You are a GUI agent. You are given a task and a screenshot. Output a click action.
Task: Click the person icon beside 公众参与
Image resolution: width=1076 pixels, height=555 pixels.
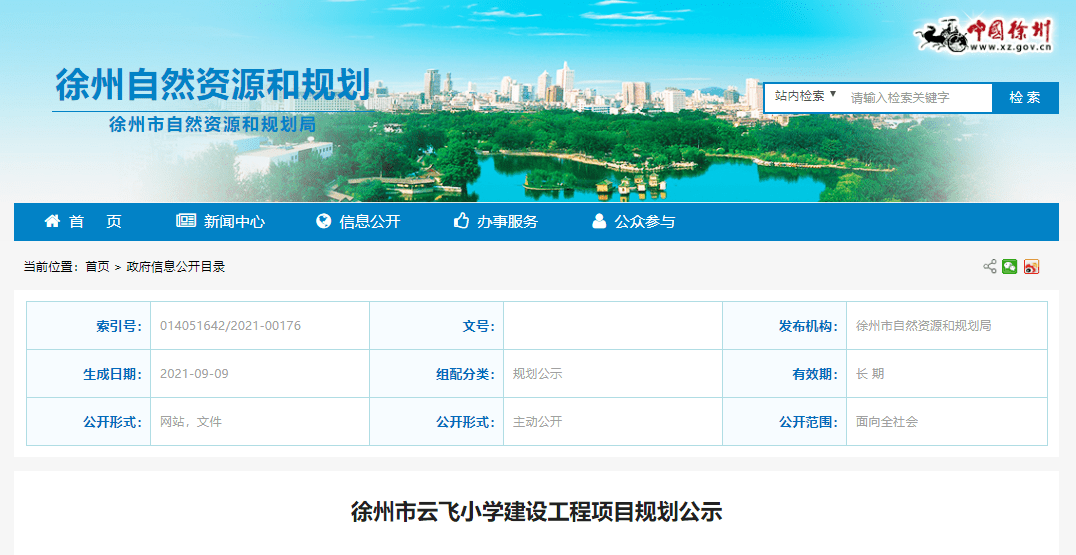(599, 221)
